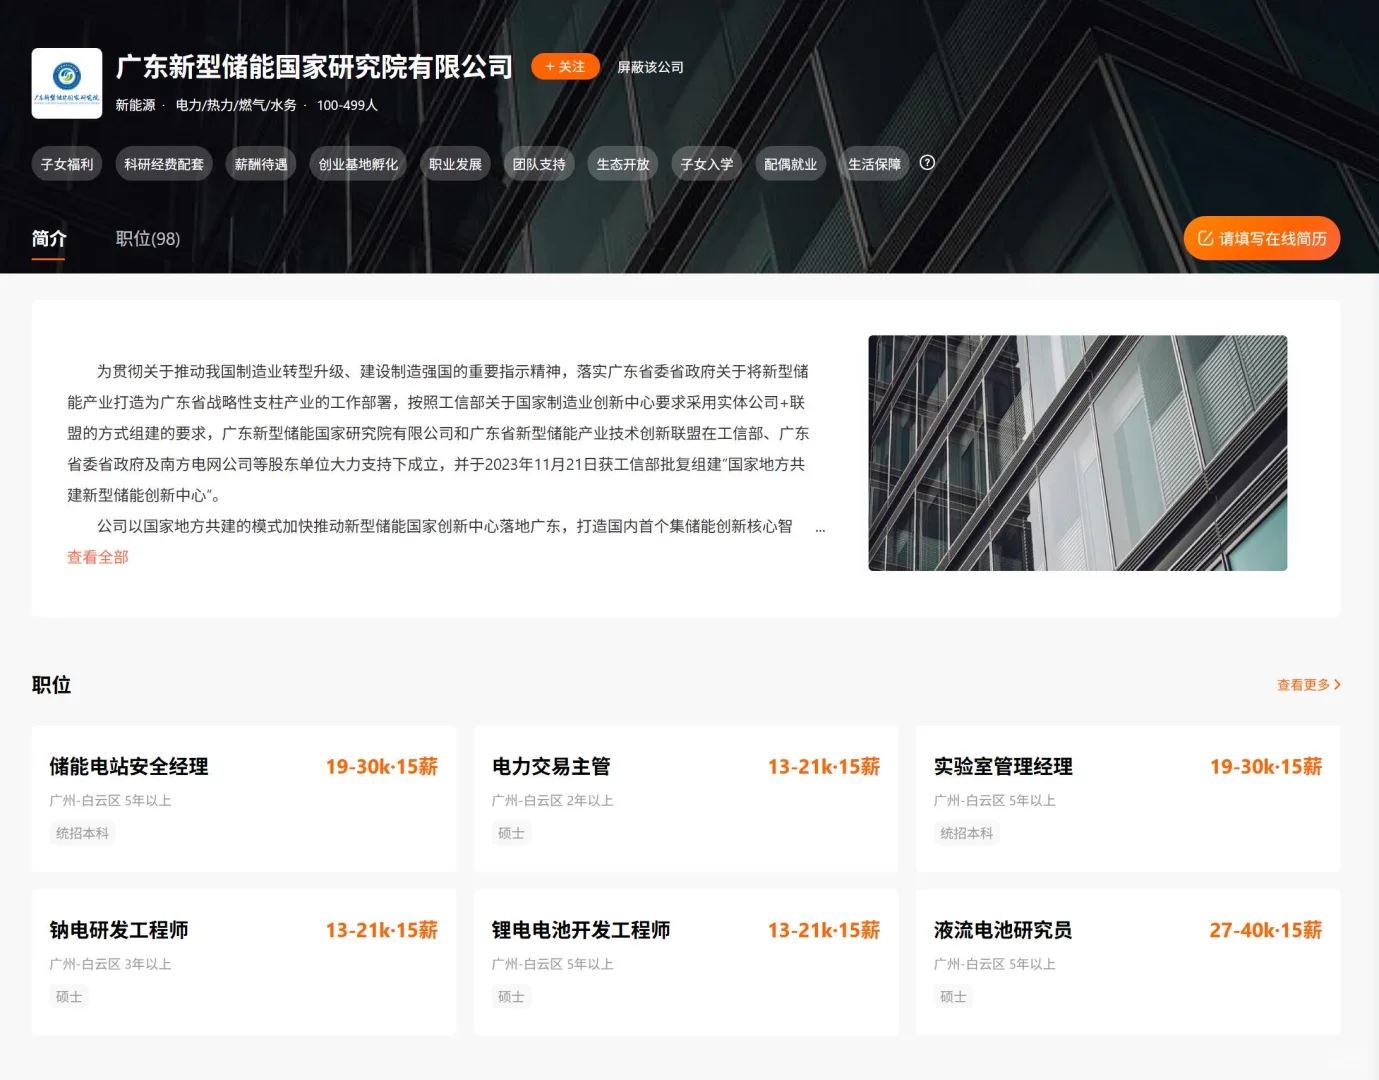Viewport: 1379px width, 1080px height.
Task: Select the 科研经费配套 benefit tag
Action: click(x=164, y=164)
